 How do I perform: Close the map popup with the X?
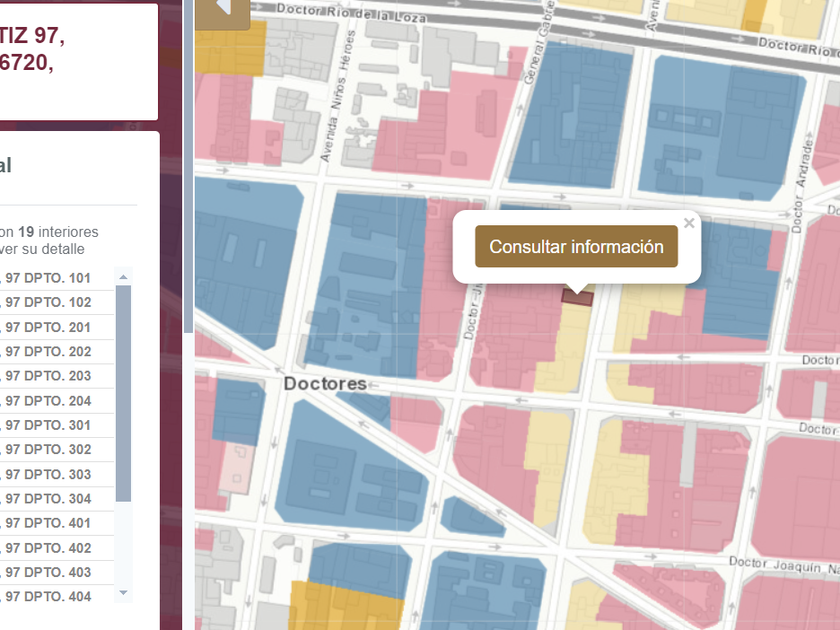(x=689, y=223)
